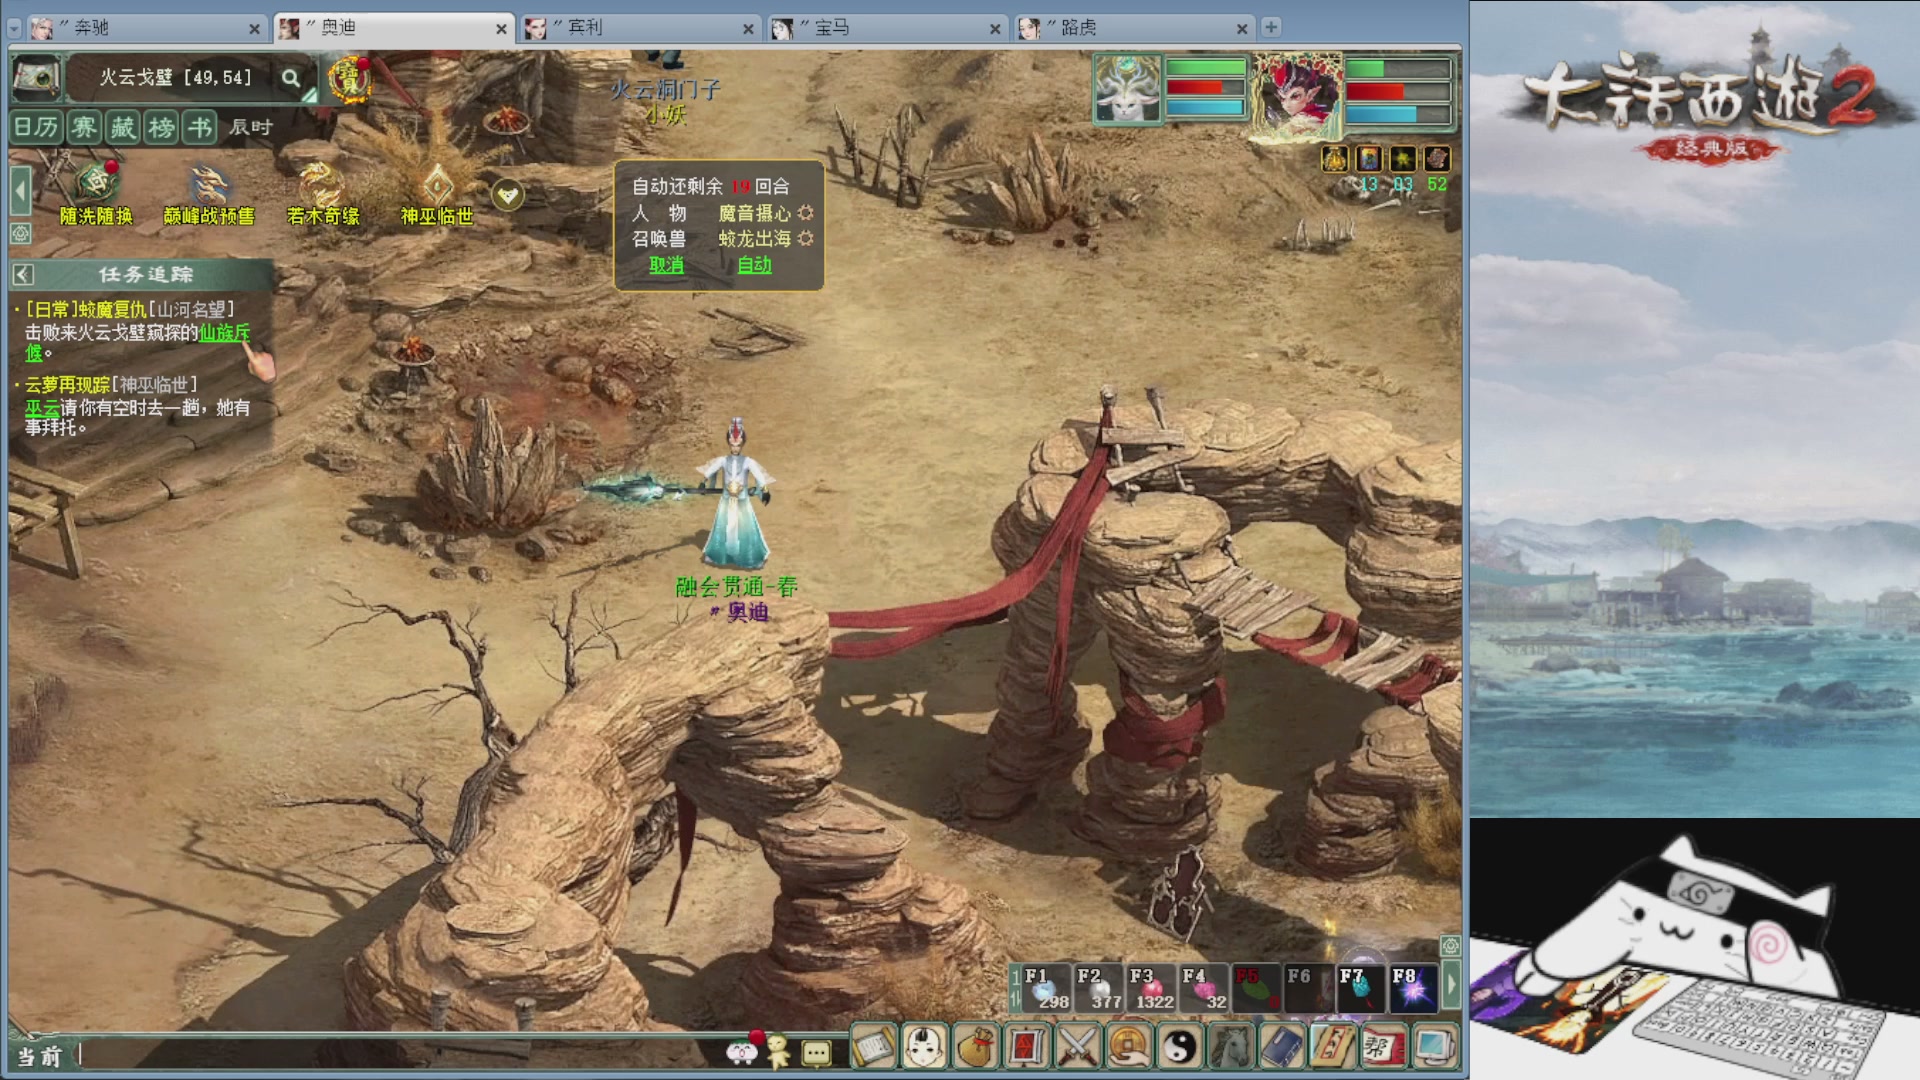Open the yellow talisman scroll icon
The image size is (1920, 1080).
(1333, 1047)
